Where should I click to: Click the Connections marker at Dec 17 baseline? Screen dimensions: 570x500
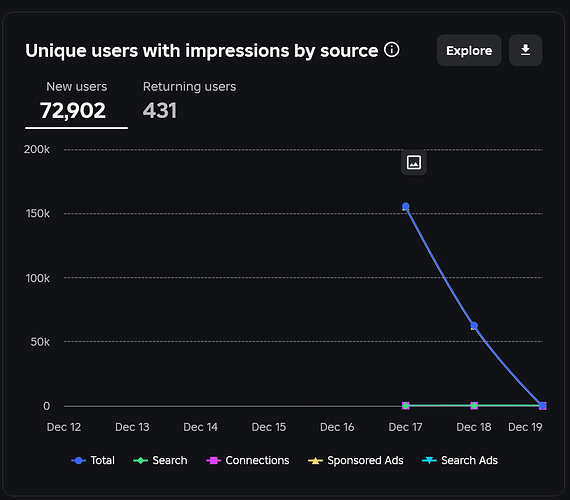coord(406,405)
